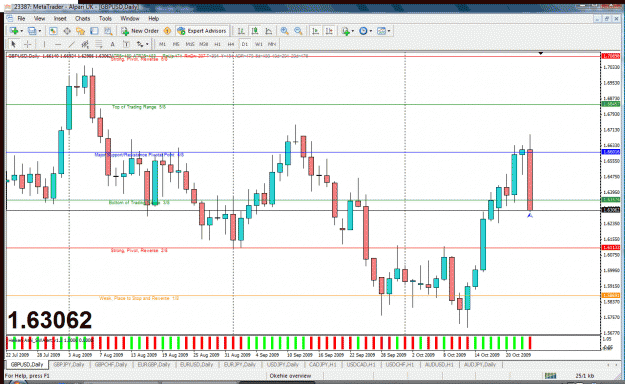
Task: Toggle the Navigator panel icon
Action: point(81,31)
